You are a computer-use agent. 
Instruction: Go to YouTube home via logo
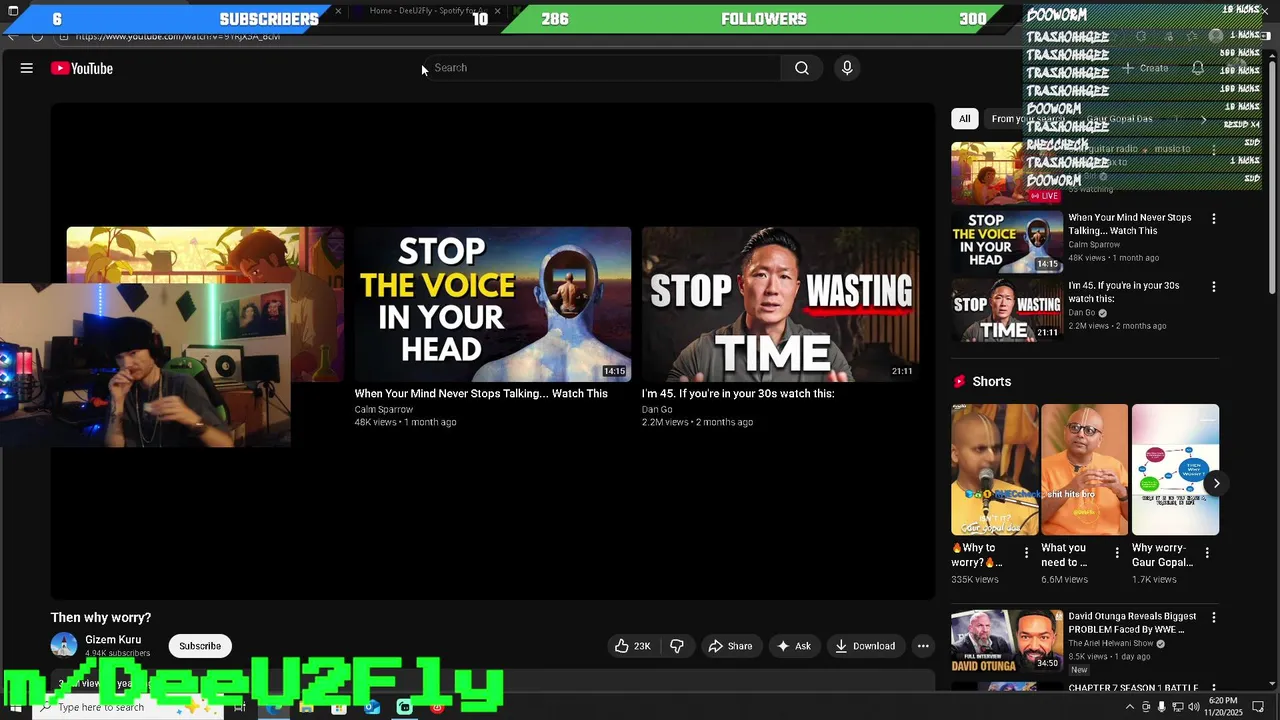point(82,68)
